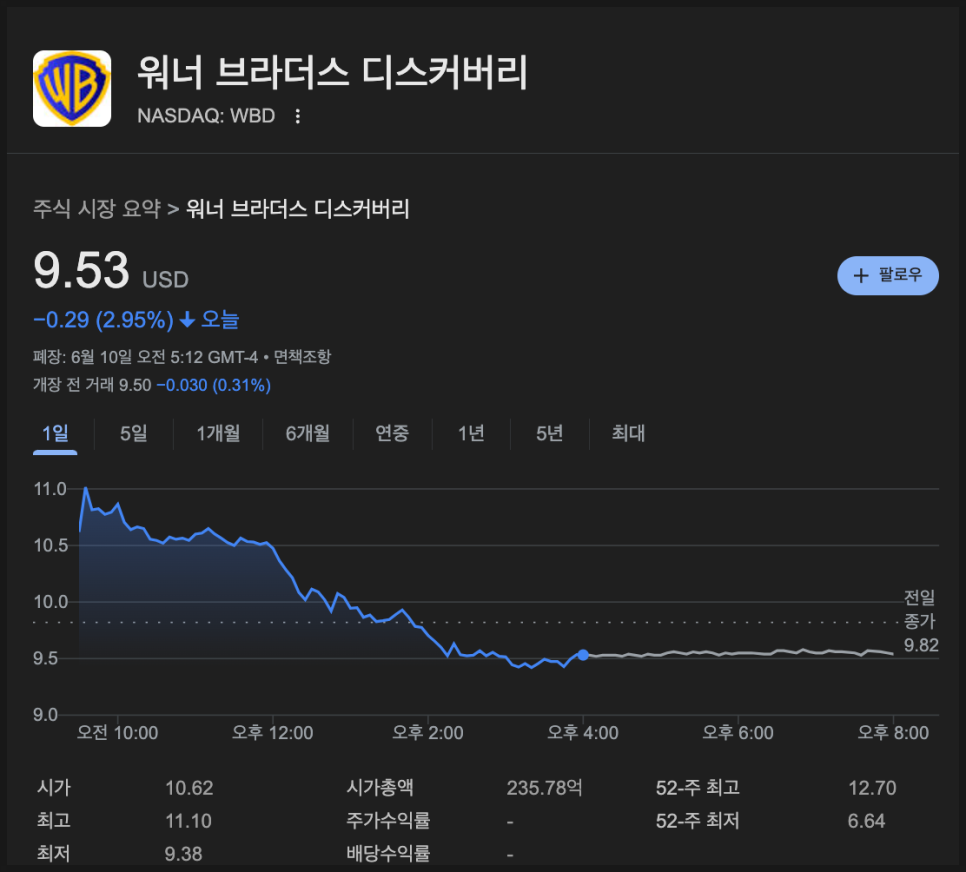Click the blue closing-price marker on chart
966x872 pixels.
click(583, 654)
